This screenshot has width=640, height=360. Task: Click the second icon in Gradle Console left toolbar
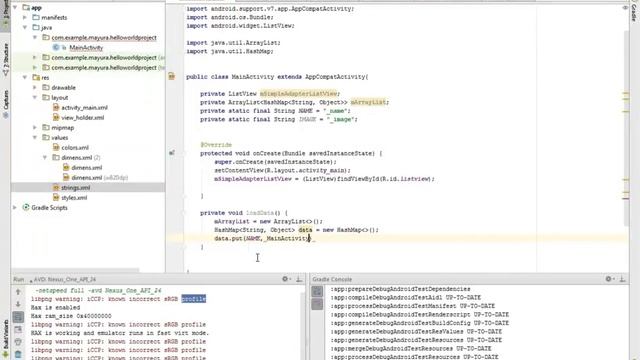point(317,304)
